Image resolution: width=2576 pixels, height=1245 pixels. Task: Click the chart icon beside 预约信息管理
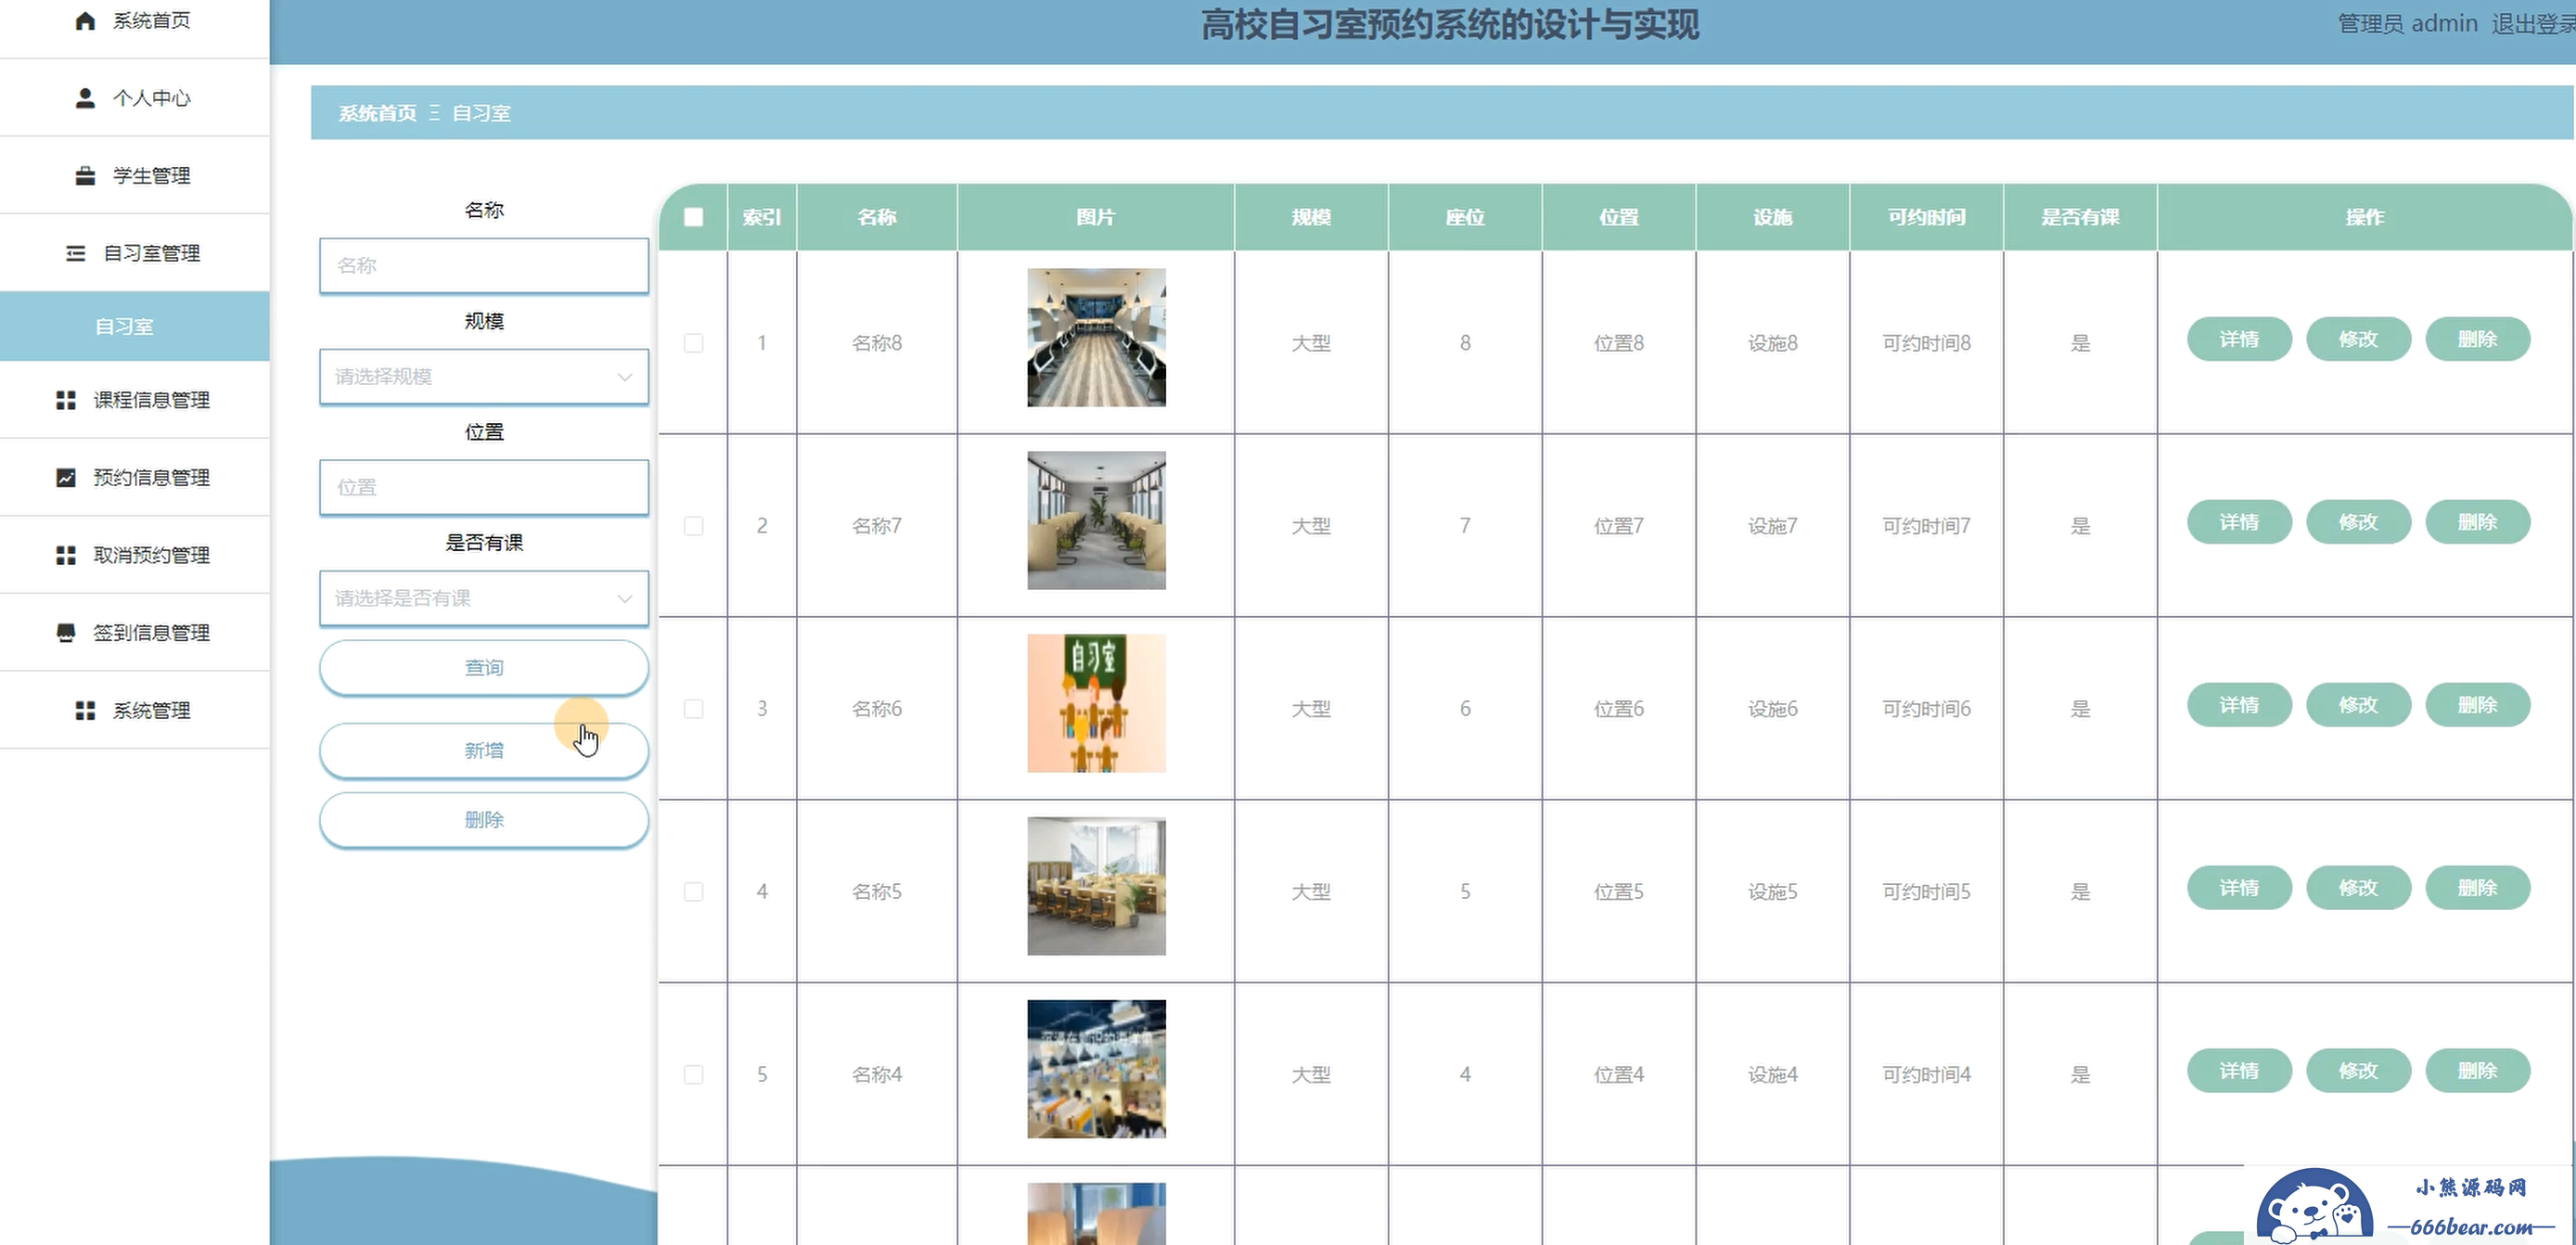tap(66, 478)
